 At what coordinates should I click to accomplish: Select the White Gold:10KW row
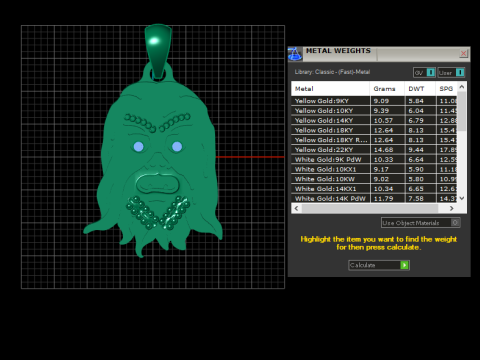coord(374,179)
